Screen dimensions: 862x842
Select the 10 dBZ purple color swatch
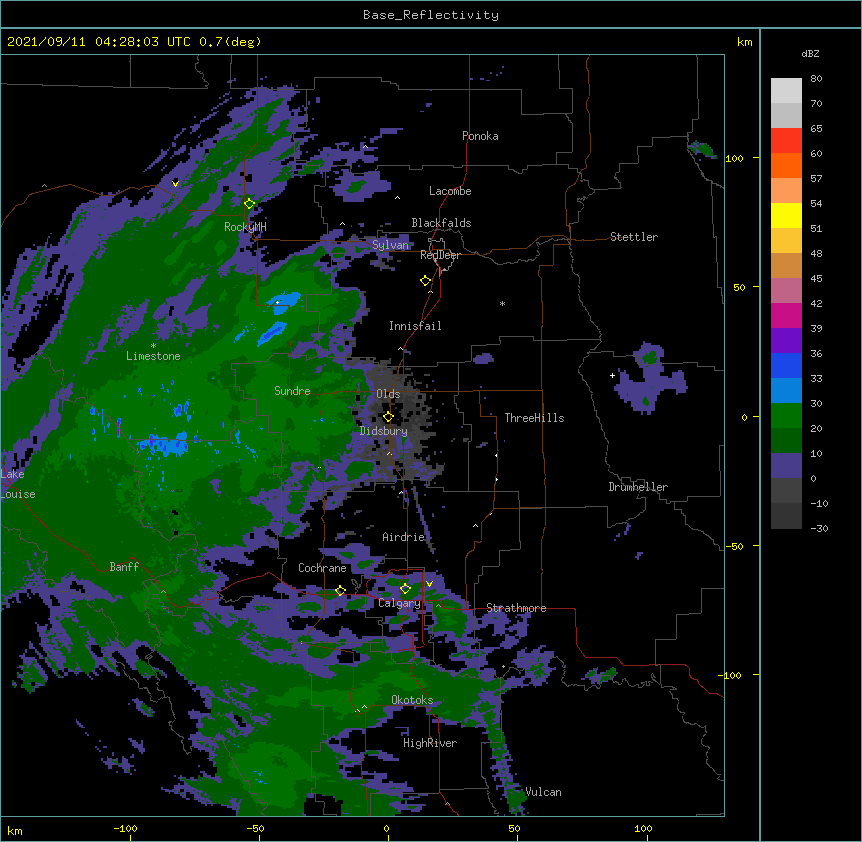click(786, 466)
